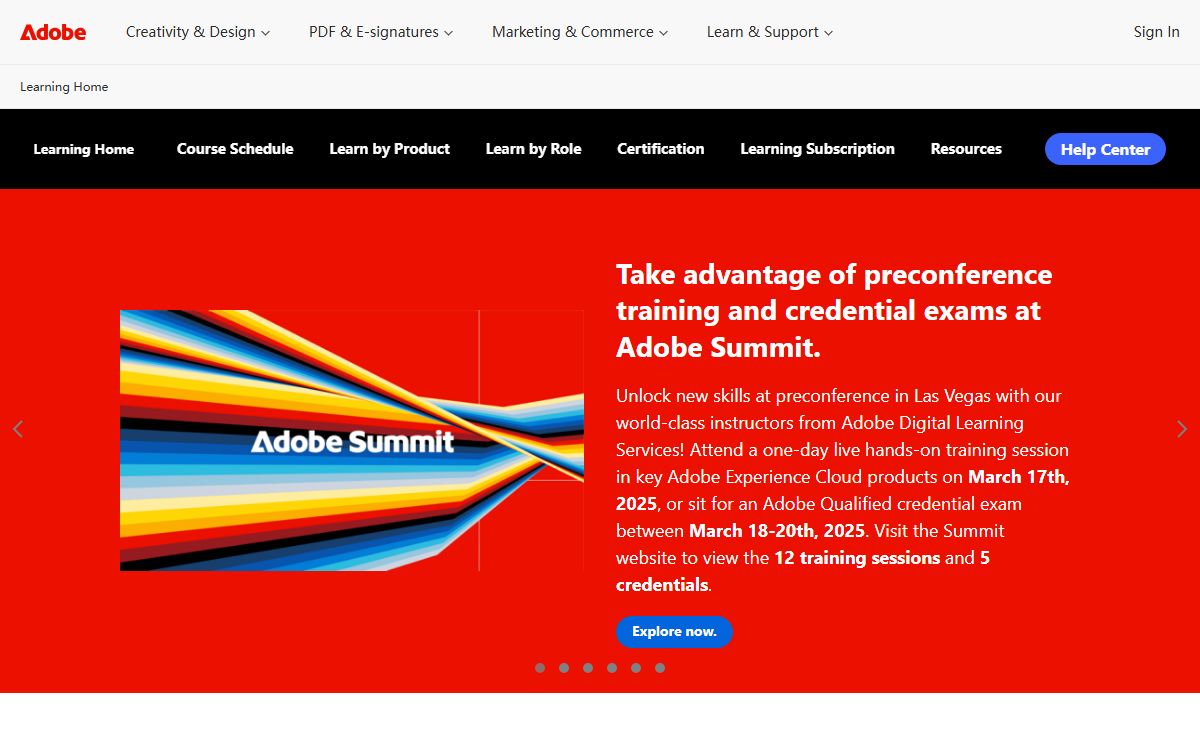Click the Explore now button

tap(674, 632)
